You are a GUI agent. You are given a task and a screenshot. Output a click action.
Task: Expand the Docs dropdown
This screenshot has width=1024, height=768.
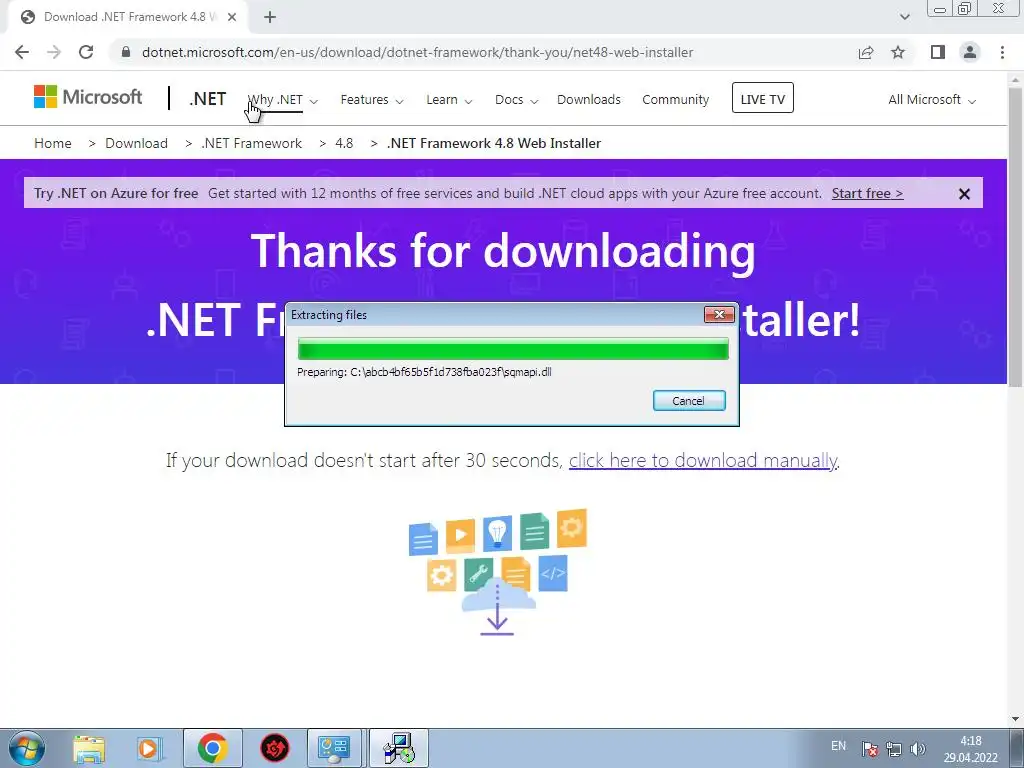516,100
